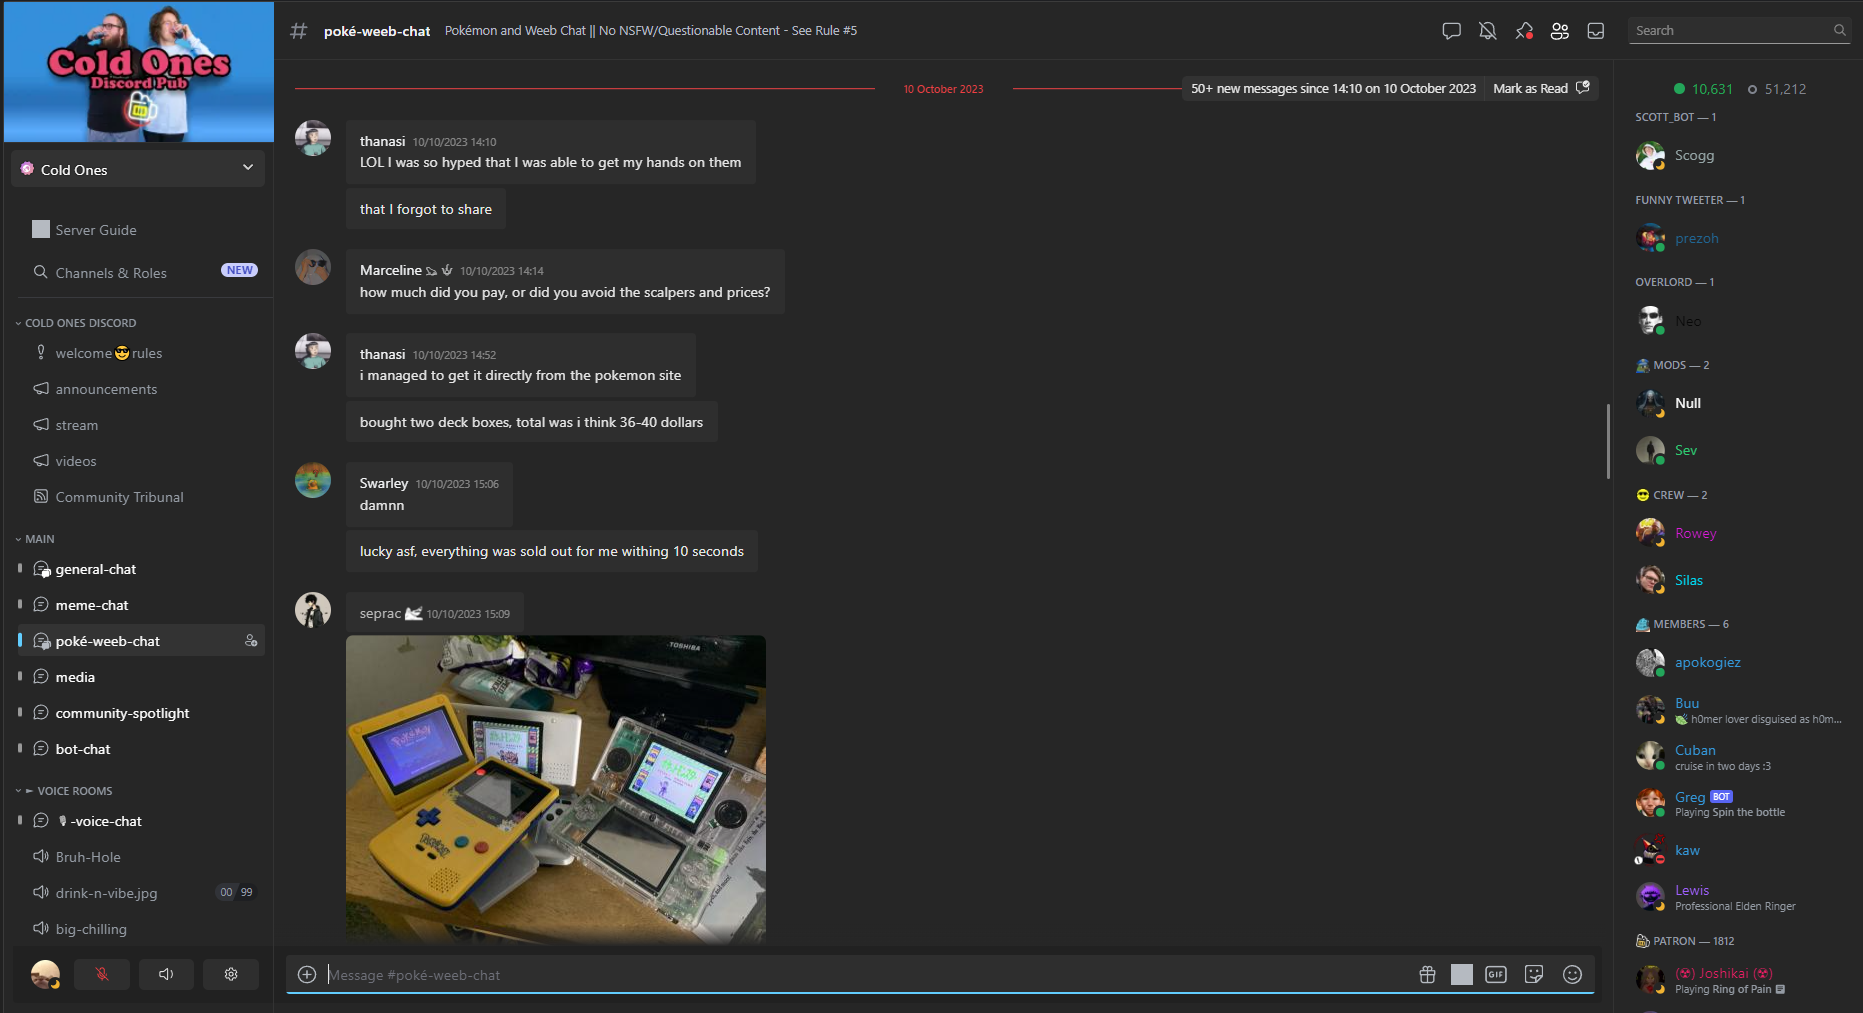Open the sticker picker

[x=1534, y=974]
